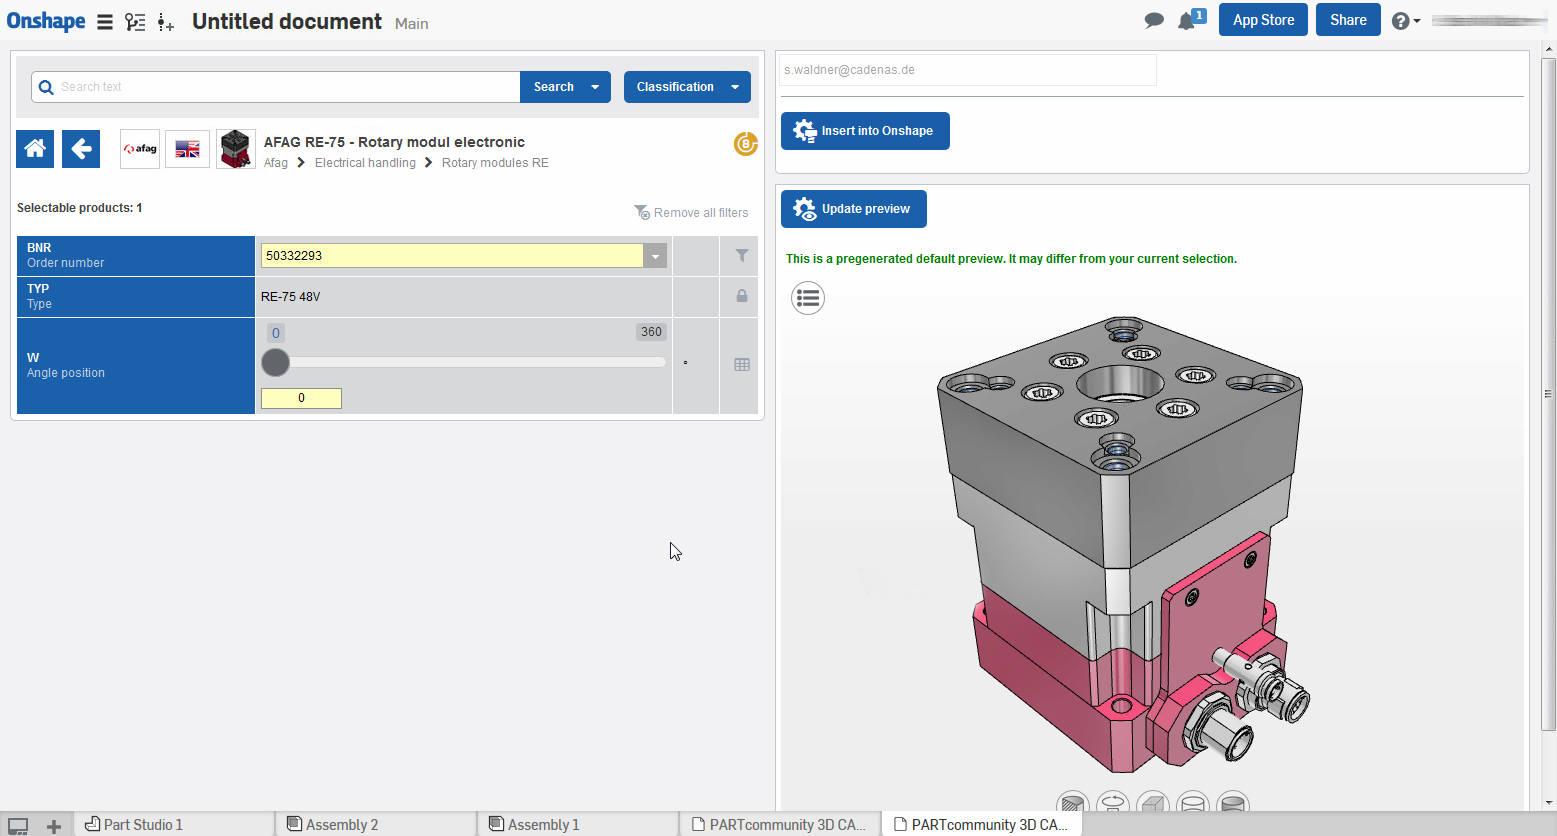This screenshot has height=836, width=1557.
Task: Click the angle value input showing 0
Action: [x=301, y=398]
